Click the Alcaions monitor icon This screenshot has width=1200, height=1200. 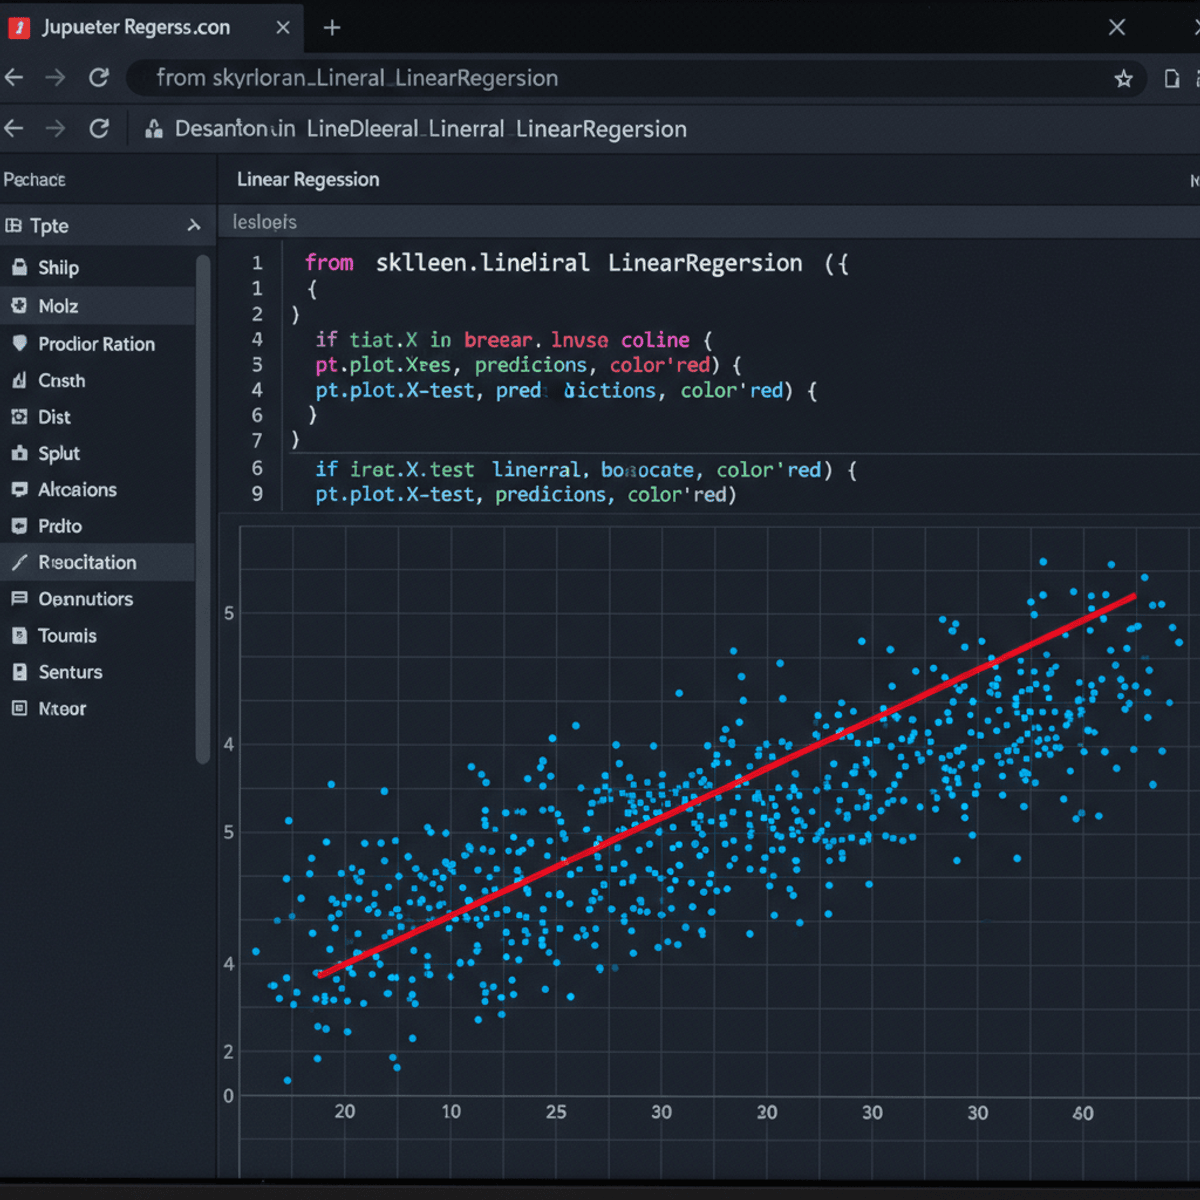pyautogui.click(x=20, y=490)
